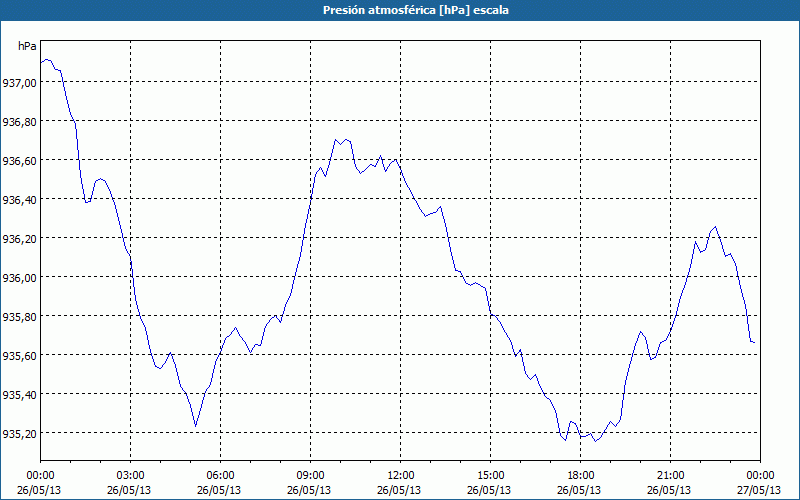
Task: Click the 21:00 time axis label
Action: (x=670, y=476)
